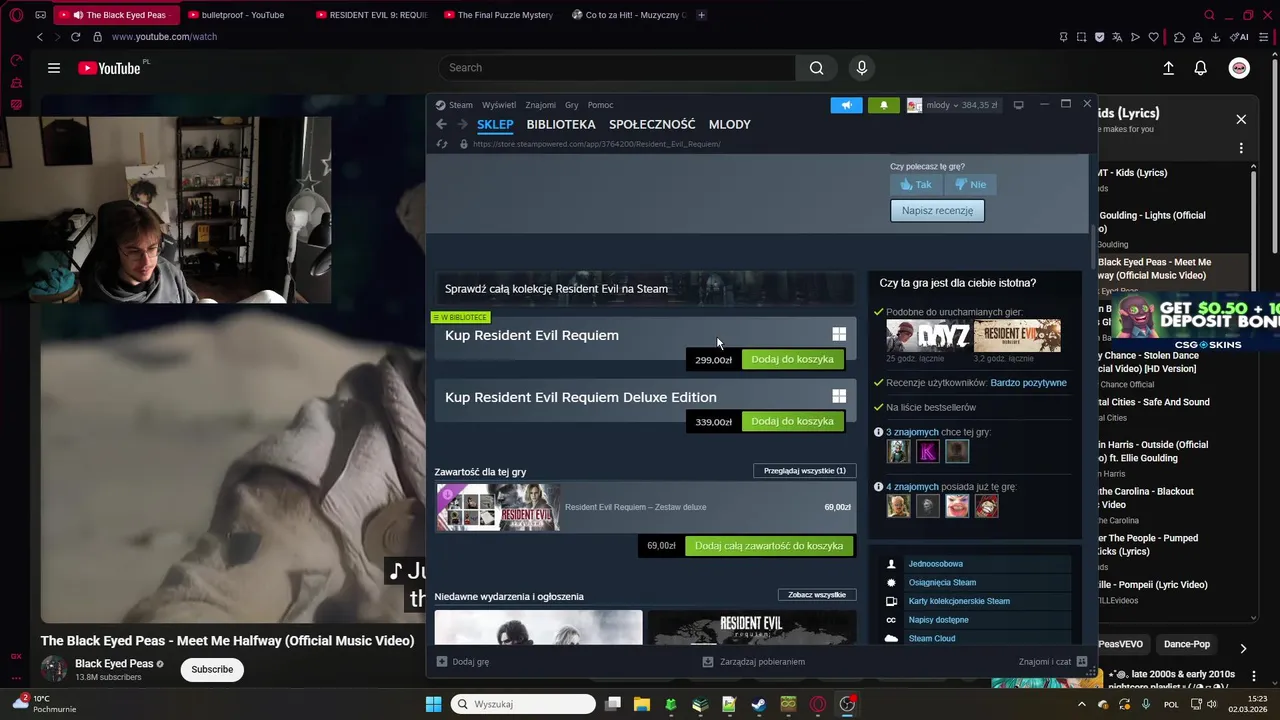
Task: Show hidden system tray icons
Action: pos(1081,704)
